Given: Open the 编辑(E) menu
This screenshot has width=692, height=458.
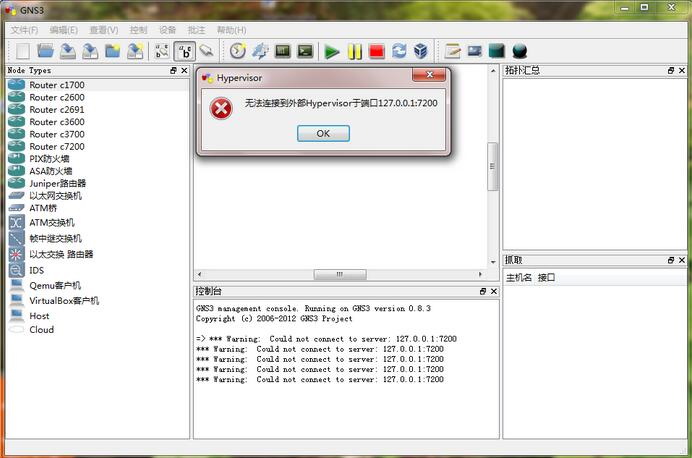Looking at the screenshot, I should [x=64, y=30].
